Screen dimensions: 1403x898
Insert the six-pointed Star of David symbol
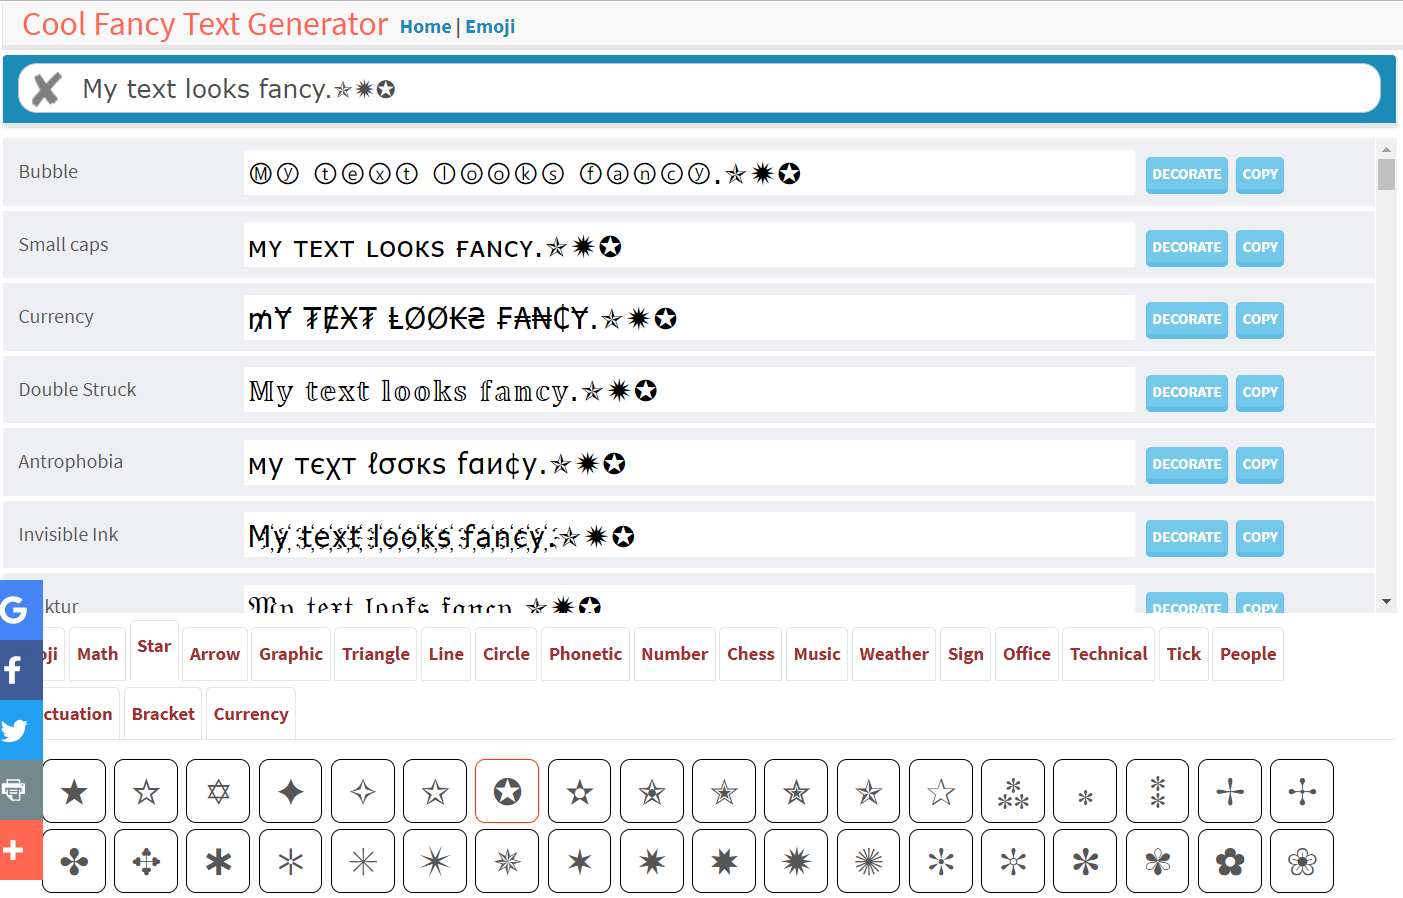[x=218, y=792]
